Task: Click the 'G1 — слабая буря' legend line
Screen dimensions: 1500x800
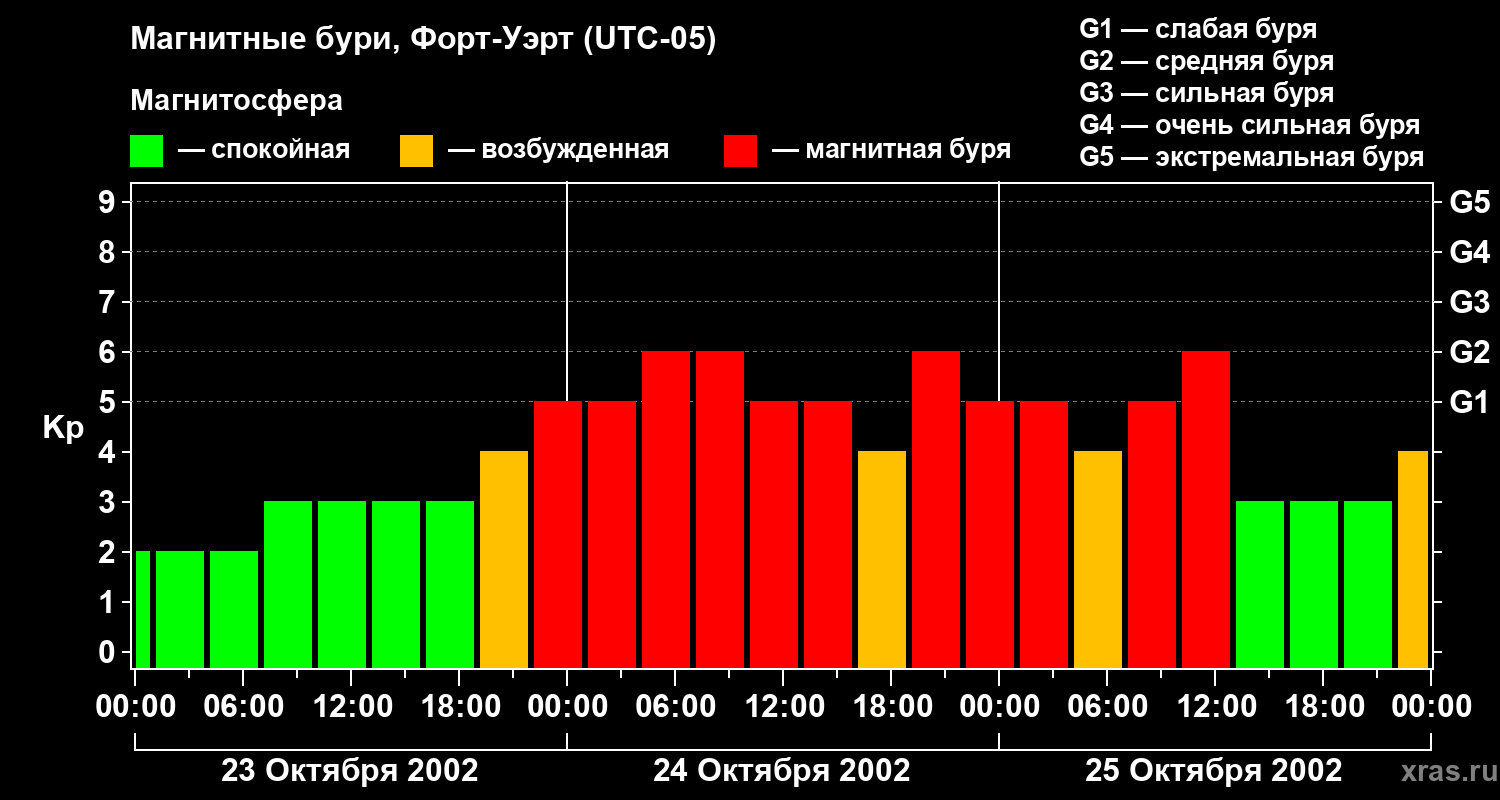Action: click(x=1198, y=29)
